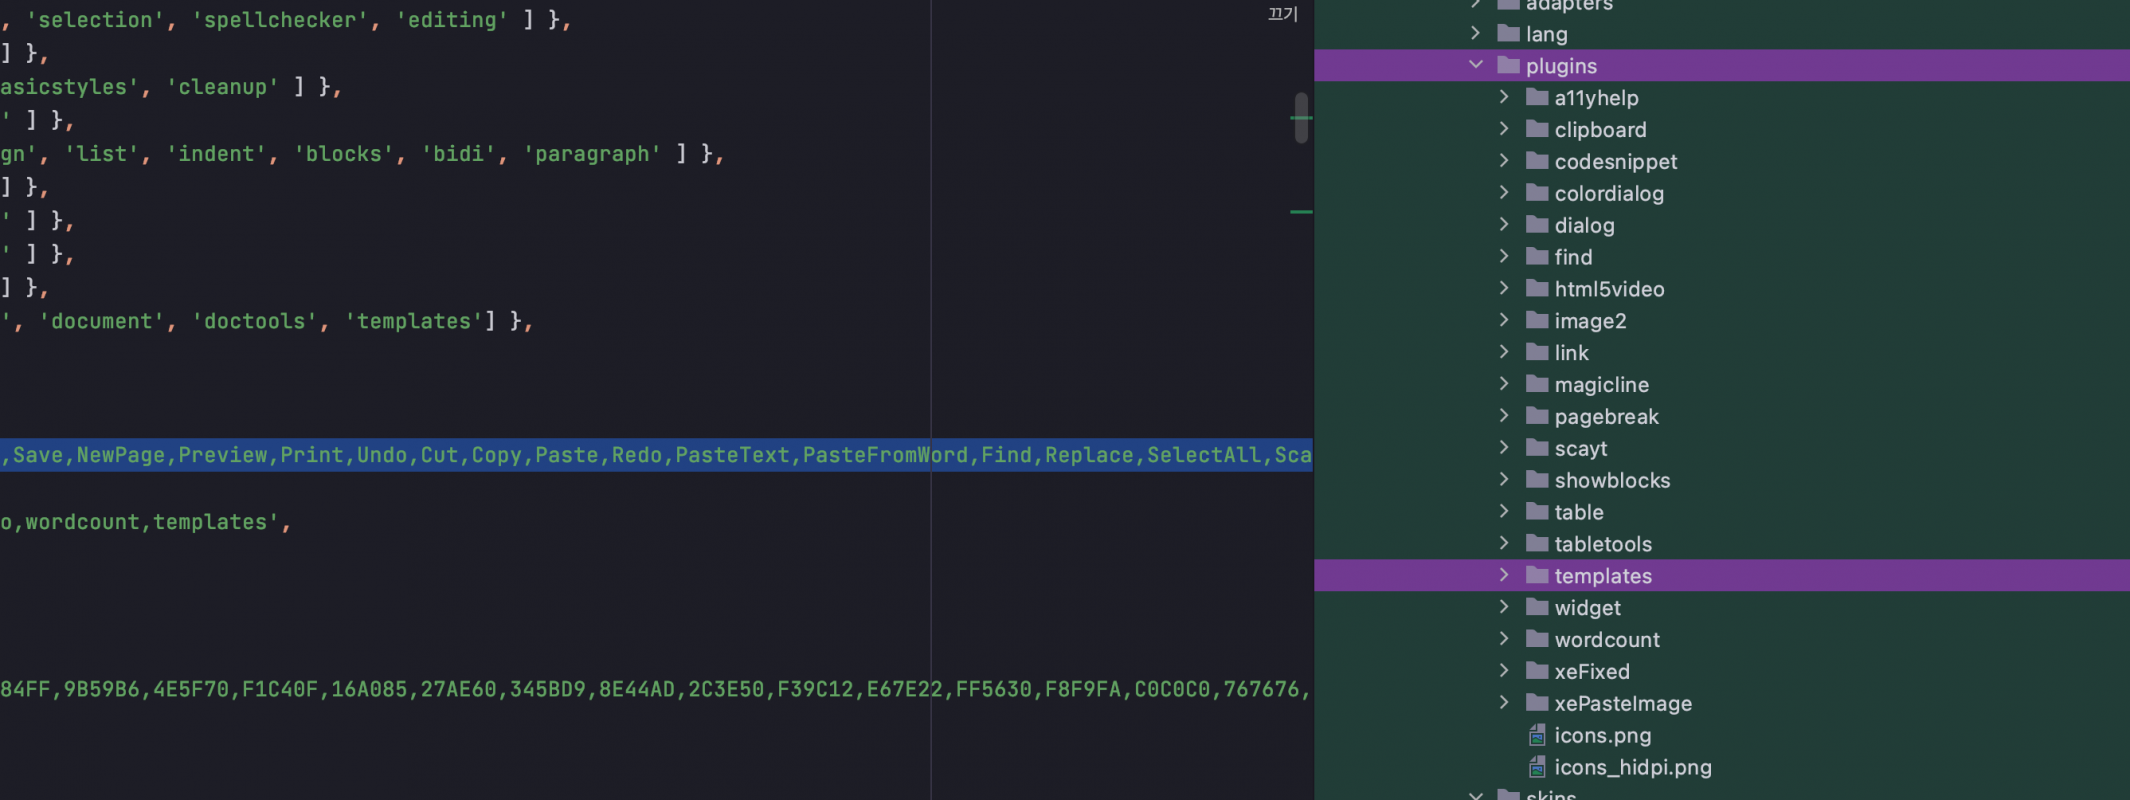The image size is (2130, 800).
Task: Click the FF5630 color value in code
Action: (993, 689)
